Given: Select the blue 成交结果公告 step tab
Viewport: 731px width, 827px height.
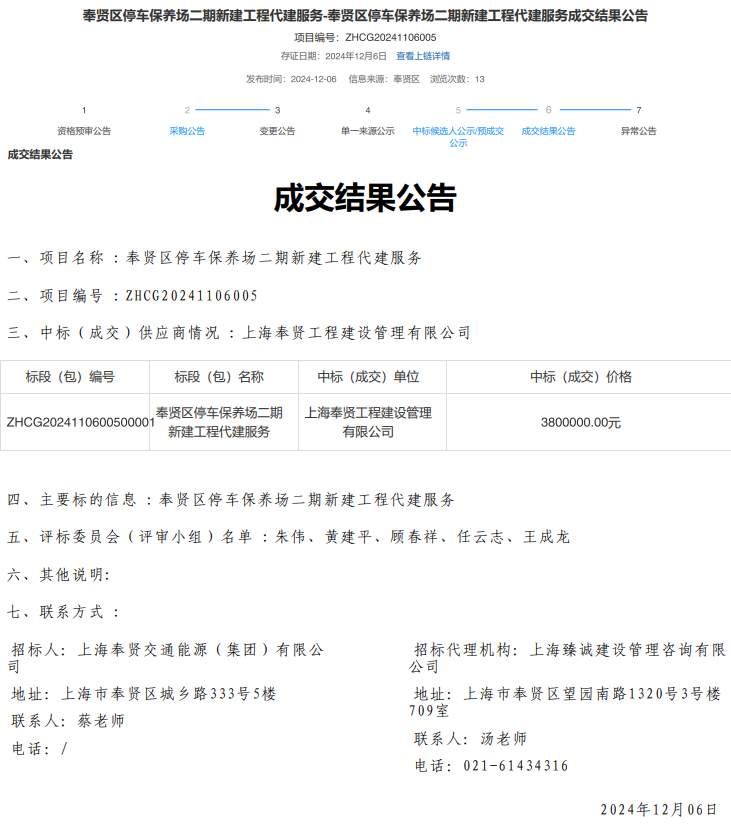Looking at the screenshot, I should [548, 131].
